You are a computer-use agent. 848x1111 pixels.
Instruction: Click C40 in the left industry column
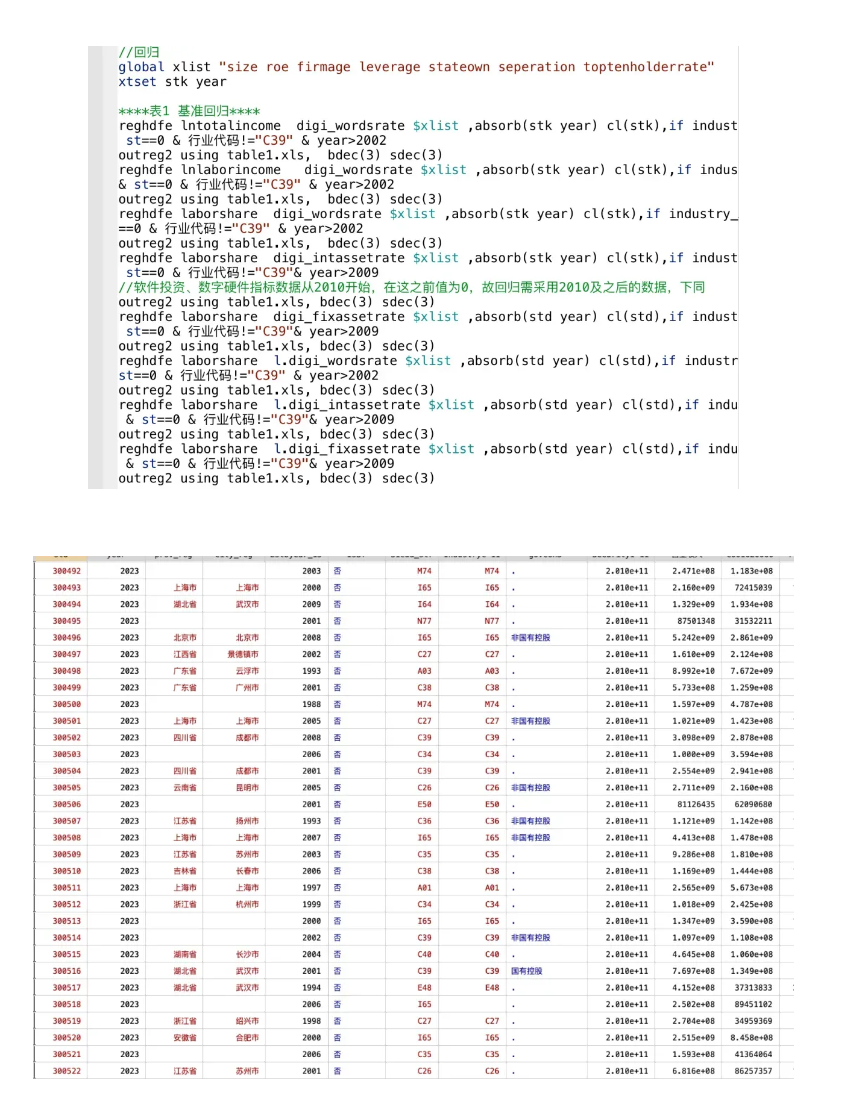pos(424,954)
